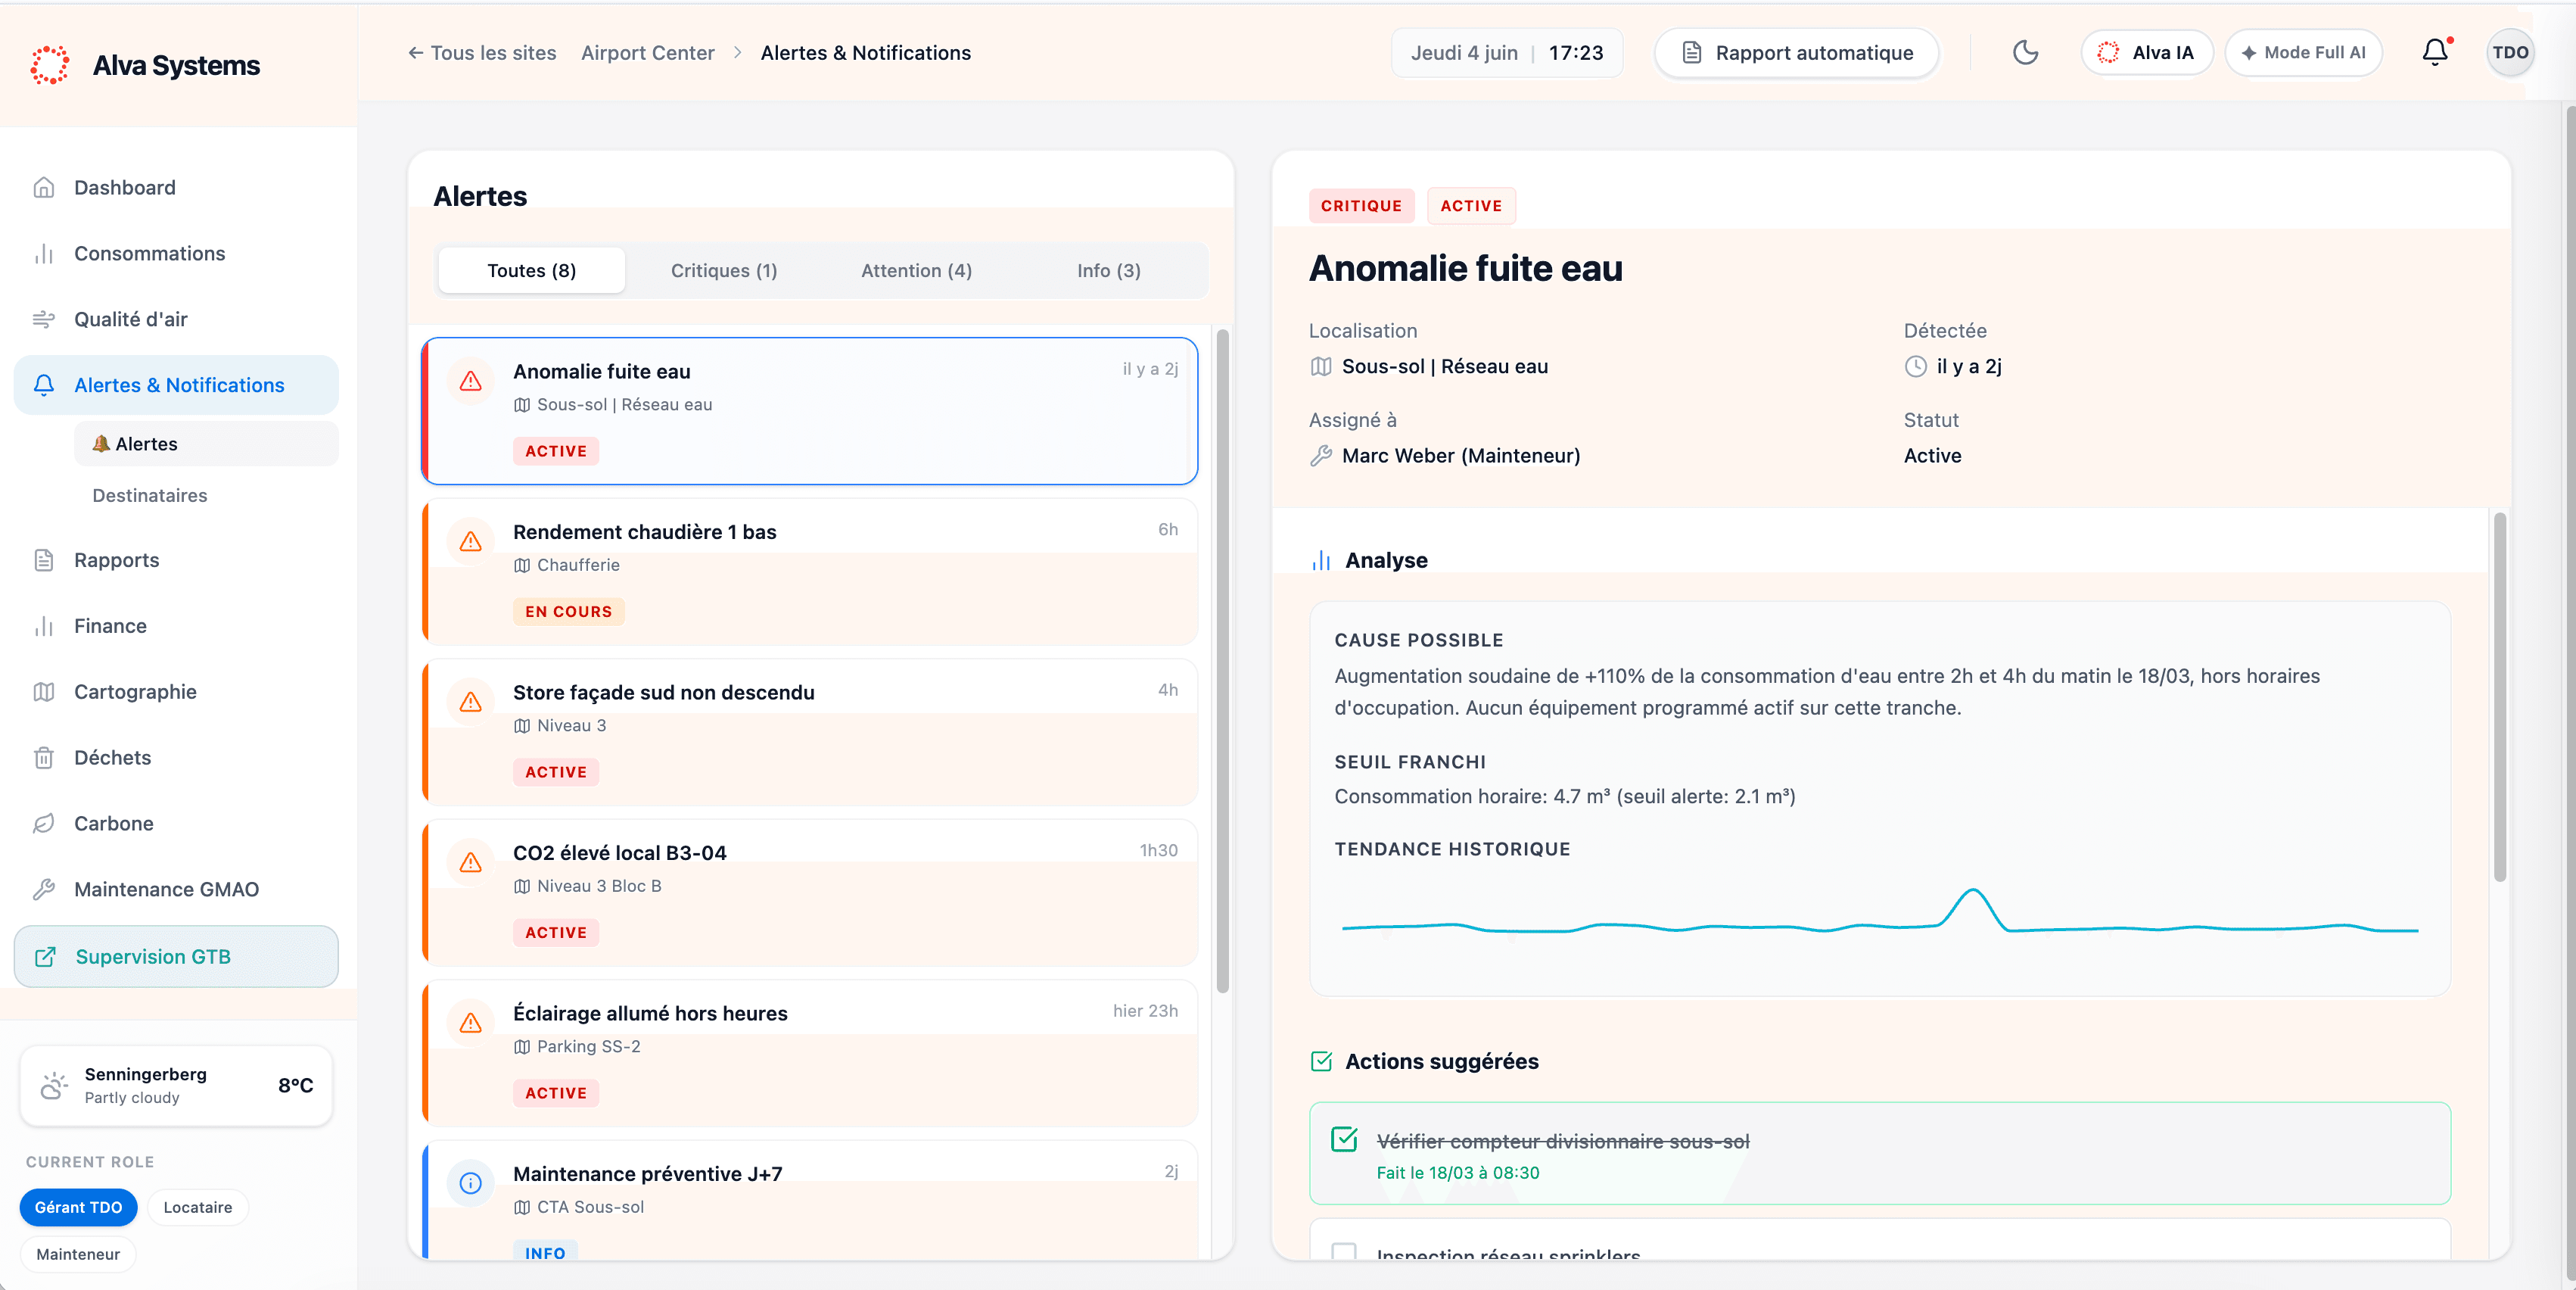2576x1290 pixels.
Task: Click the Alva Systems logo icon
Action: pyautogui.click(x=50, y=65)
